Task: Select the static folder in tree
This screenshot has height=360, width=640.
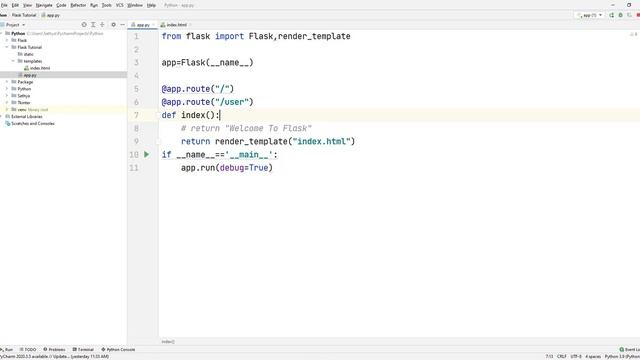Action: coord(25,54)
